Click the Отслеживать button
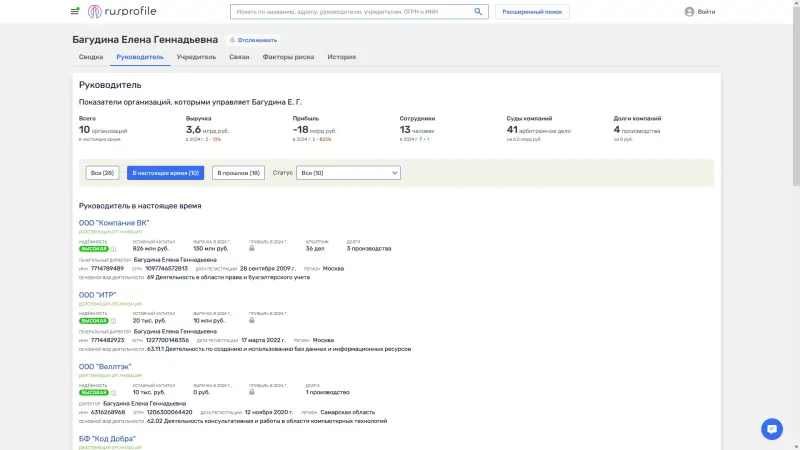Screen dimensions: 800x450 click(253, 40)
